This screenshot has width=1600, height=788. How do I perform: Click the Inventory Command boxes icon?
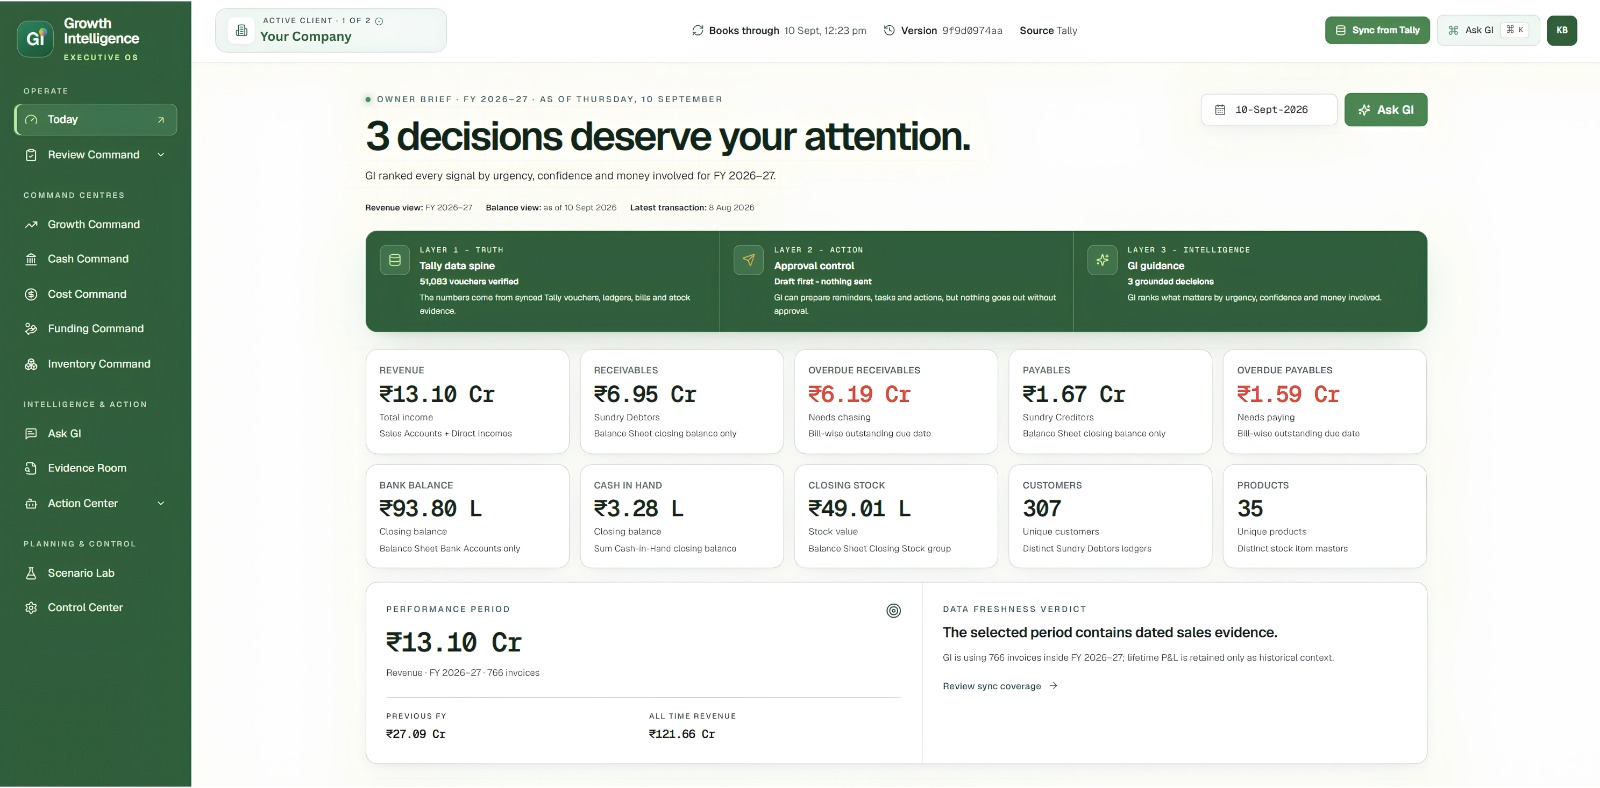pos(31,364)
